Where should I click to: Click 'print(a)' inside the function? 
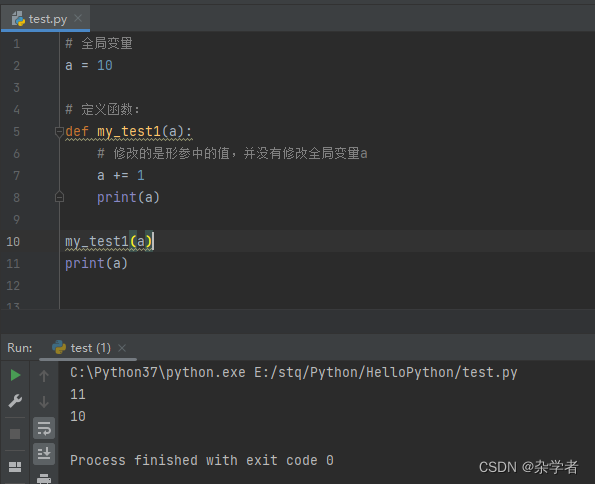coord(128,197)
